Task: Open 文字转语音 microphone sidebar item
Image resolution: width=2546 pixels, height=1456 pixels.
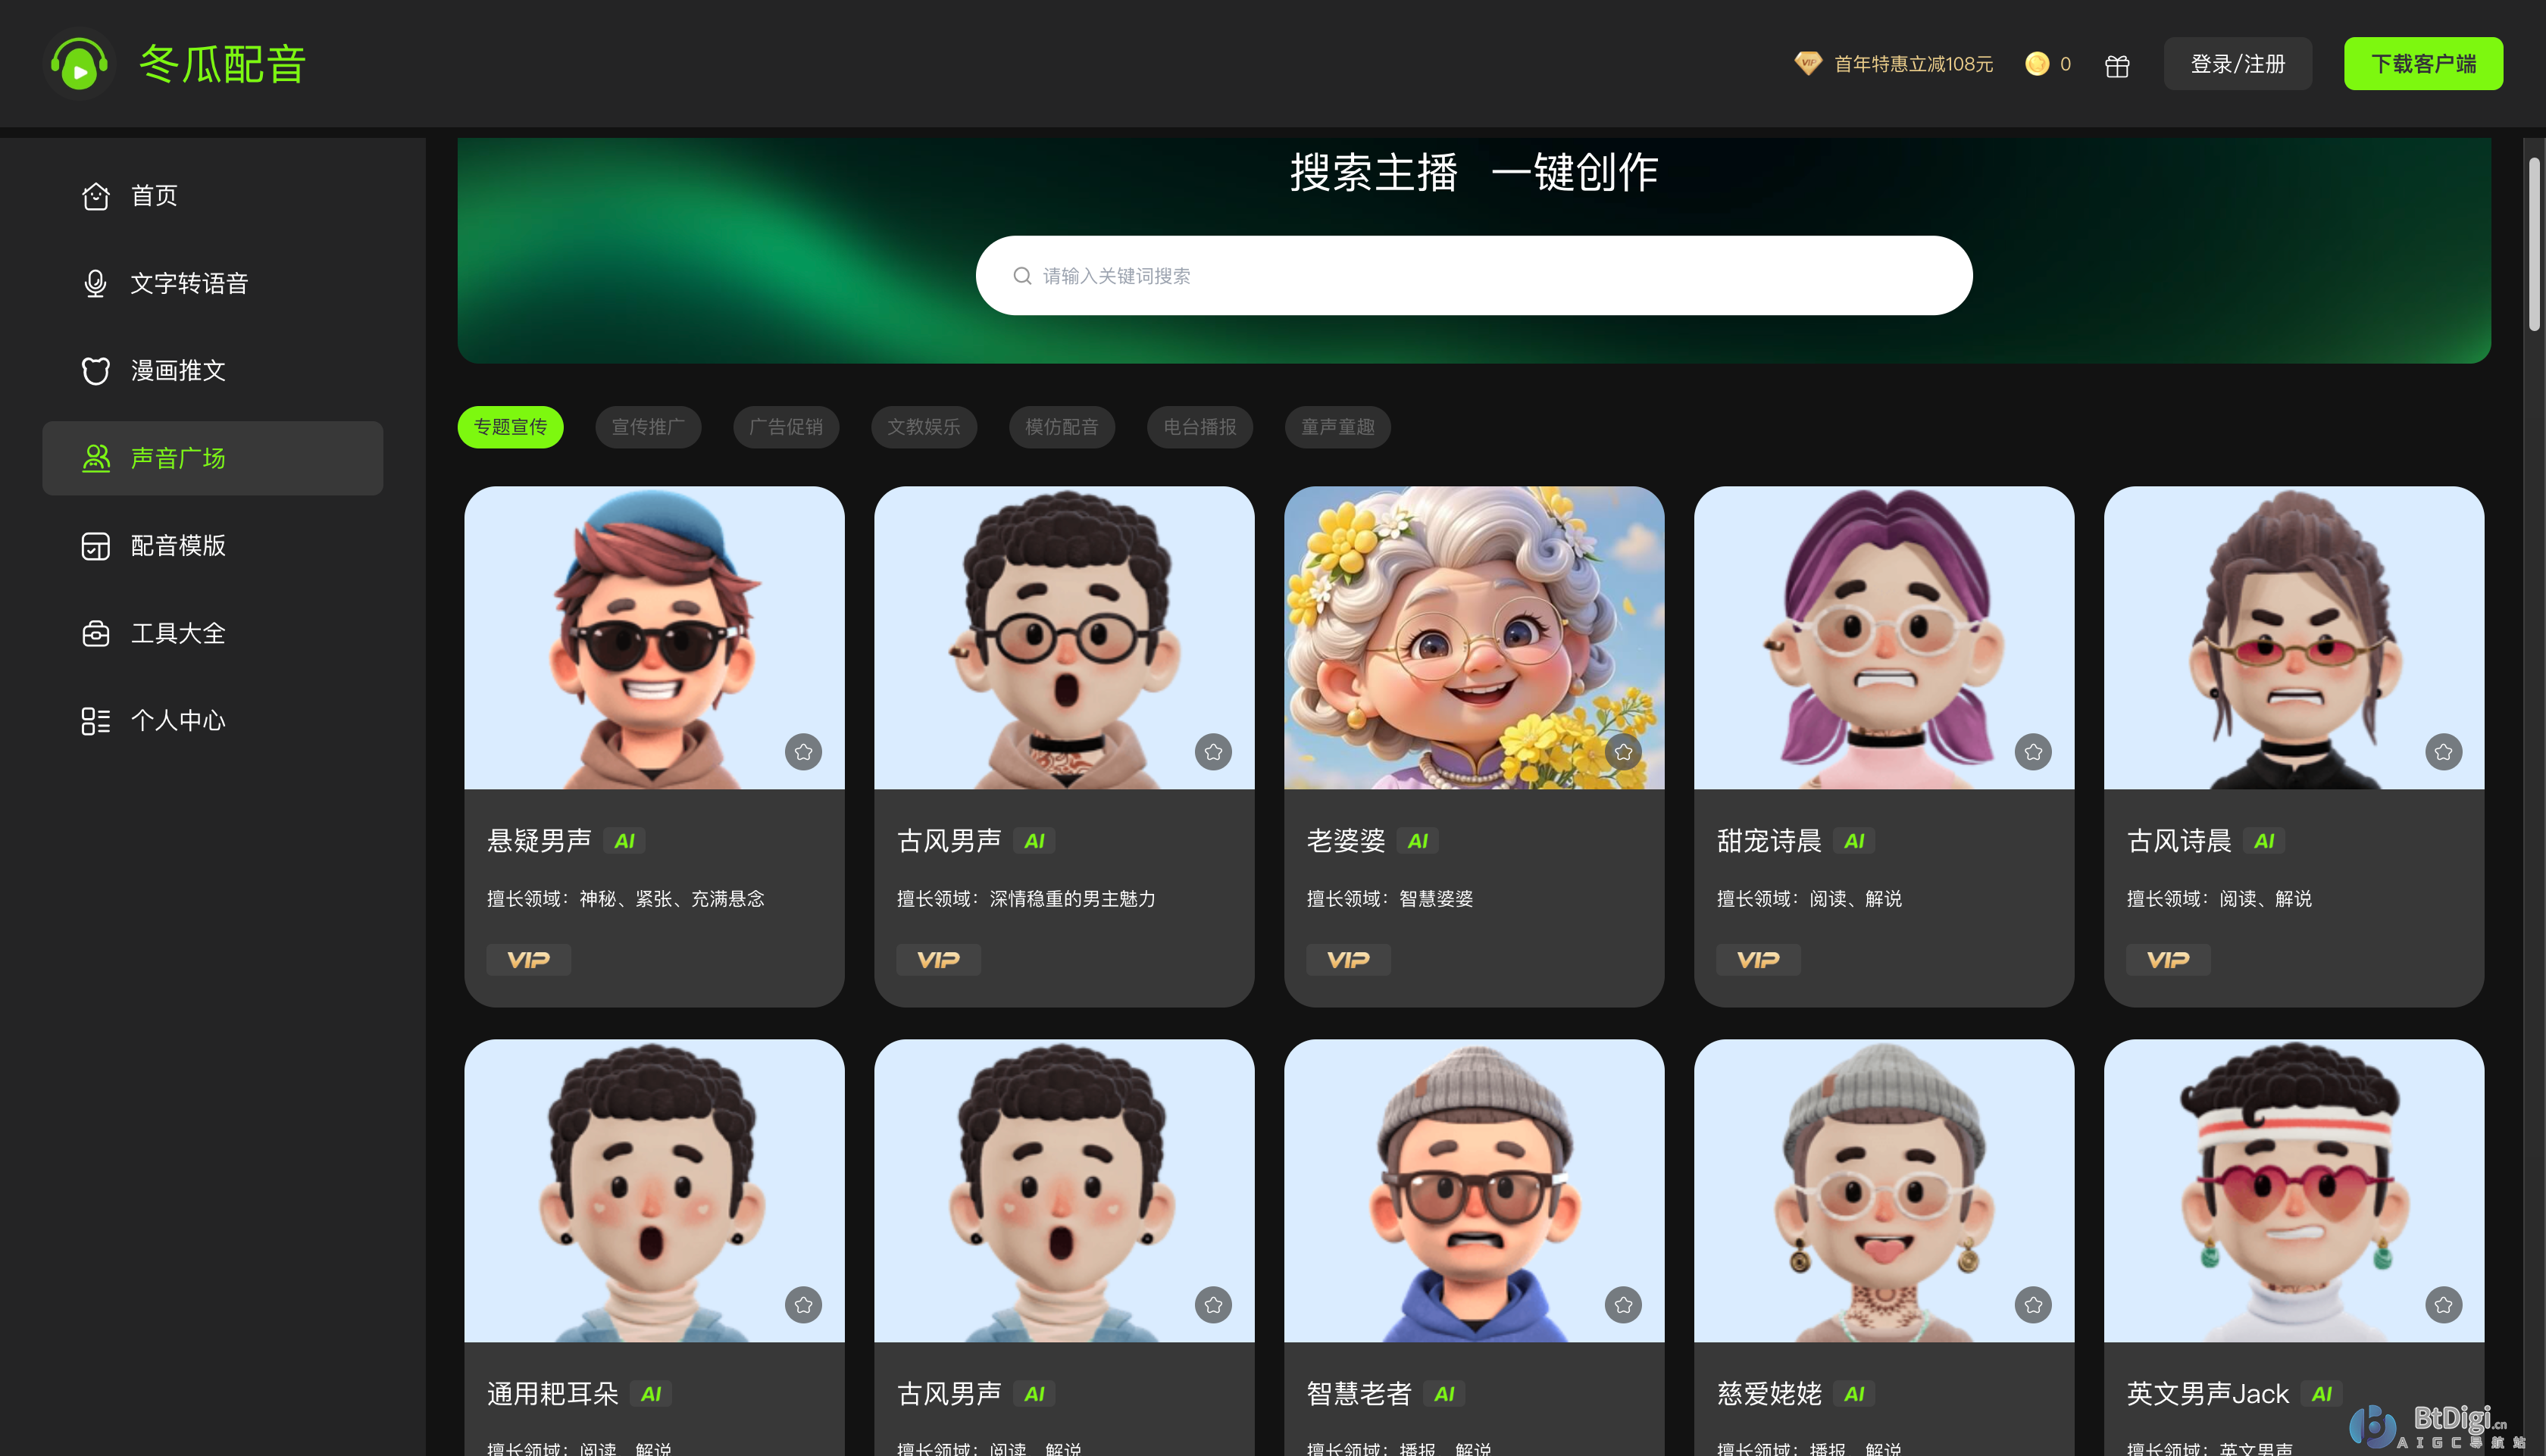Action: (96, 283)
